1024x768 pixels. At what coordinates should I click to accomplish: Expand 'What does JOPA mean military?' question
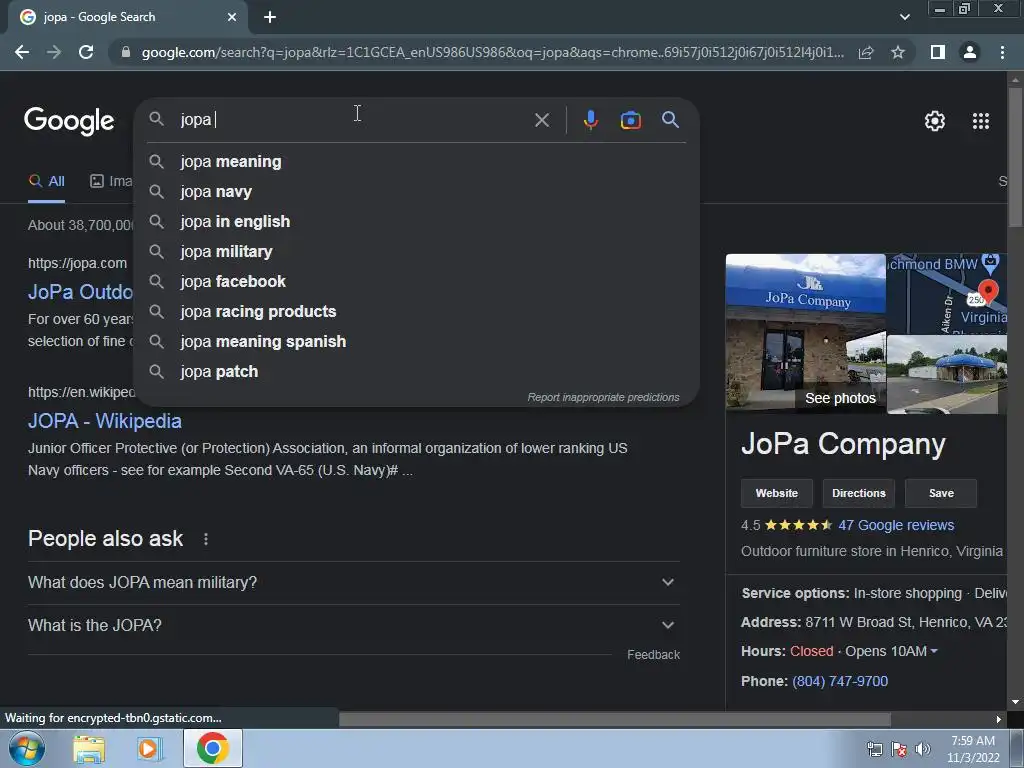353,583
